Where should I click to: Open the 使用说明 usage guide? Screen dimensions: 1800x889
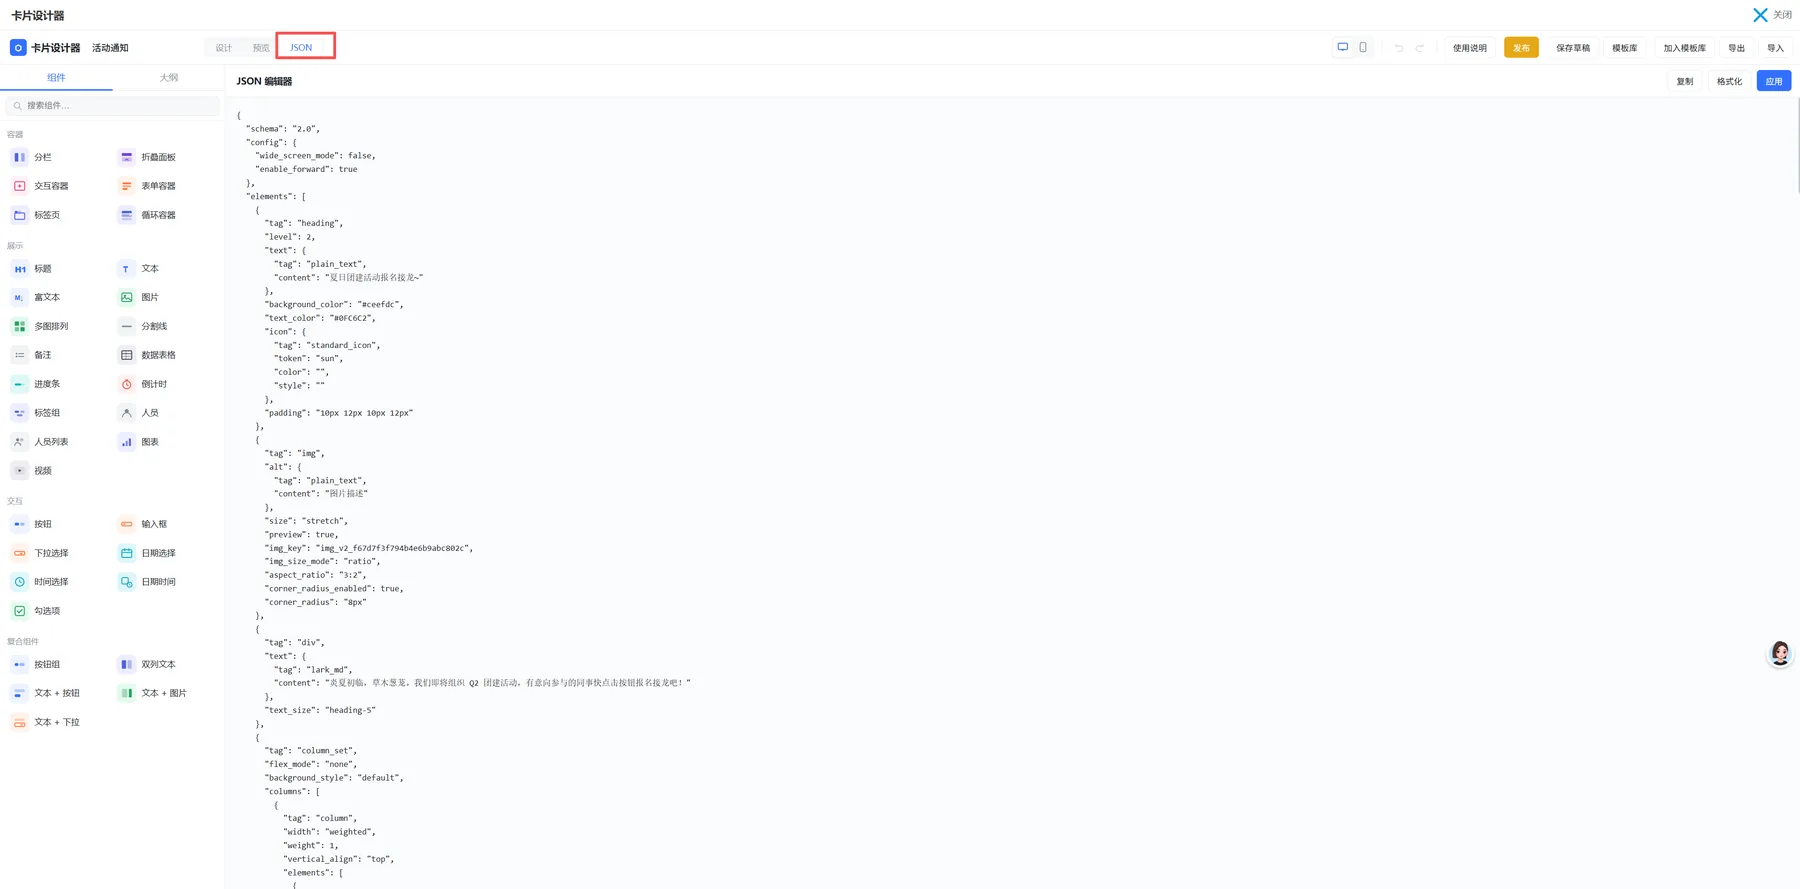[x=1470, y=48]
